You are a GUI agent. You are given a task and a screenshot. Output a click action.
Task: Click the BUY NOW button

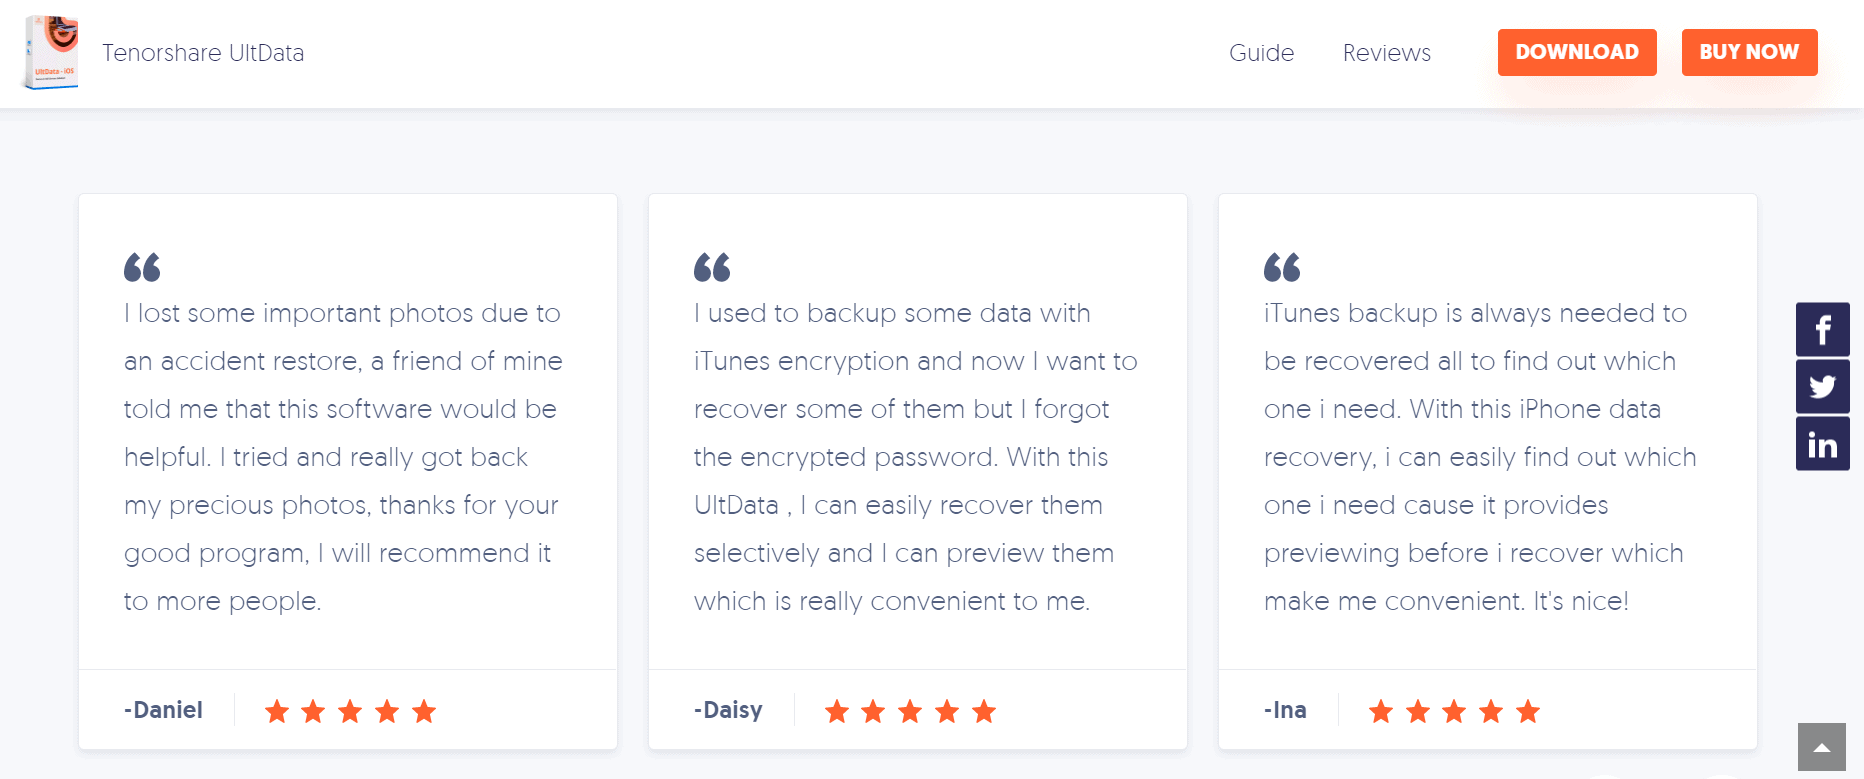[1749, 52]
